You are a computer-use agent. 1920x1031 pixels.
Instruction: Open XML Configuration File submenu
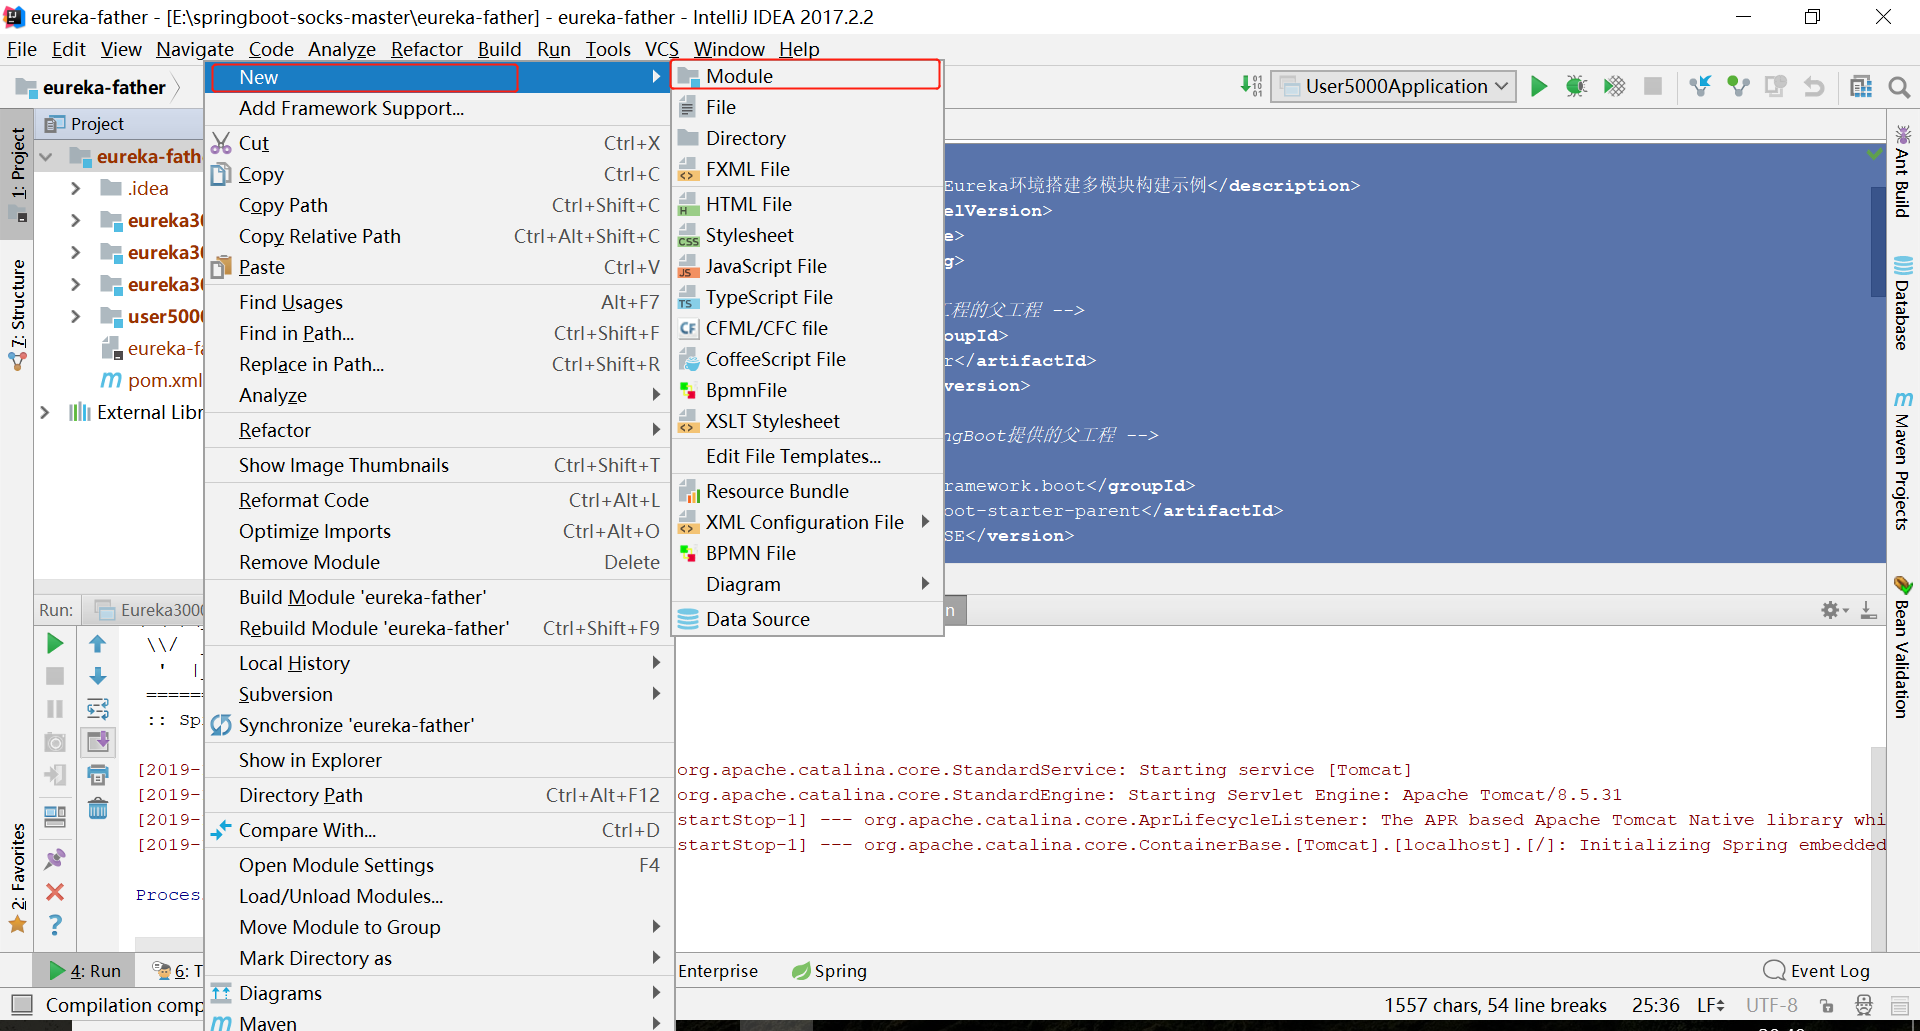pyautogui.click(x=808, y=522)
